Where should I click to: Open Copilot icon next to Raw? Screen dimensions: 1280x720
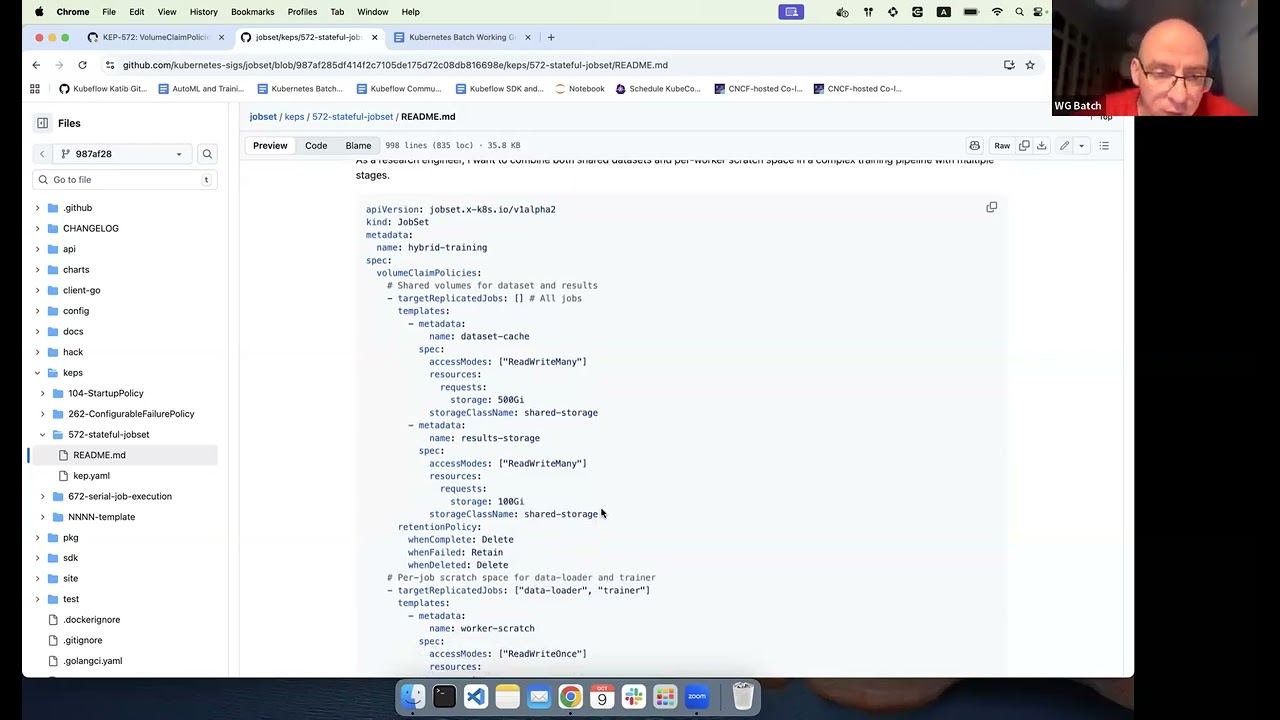click(x=974, y=146)
